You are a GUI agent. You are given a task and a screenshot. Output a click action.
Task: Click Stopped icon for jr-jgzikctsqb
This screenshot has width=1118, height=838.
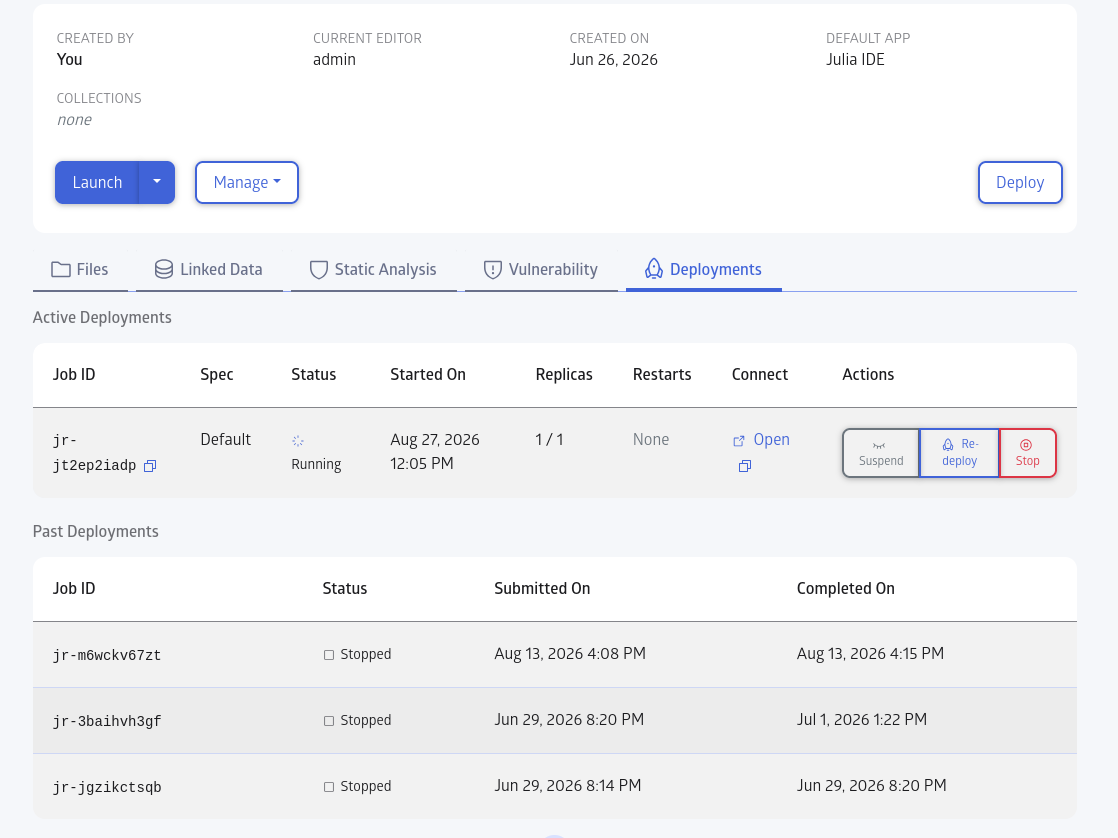click(329, 787)
